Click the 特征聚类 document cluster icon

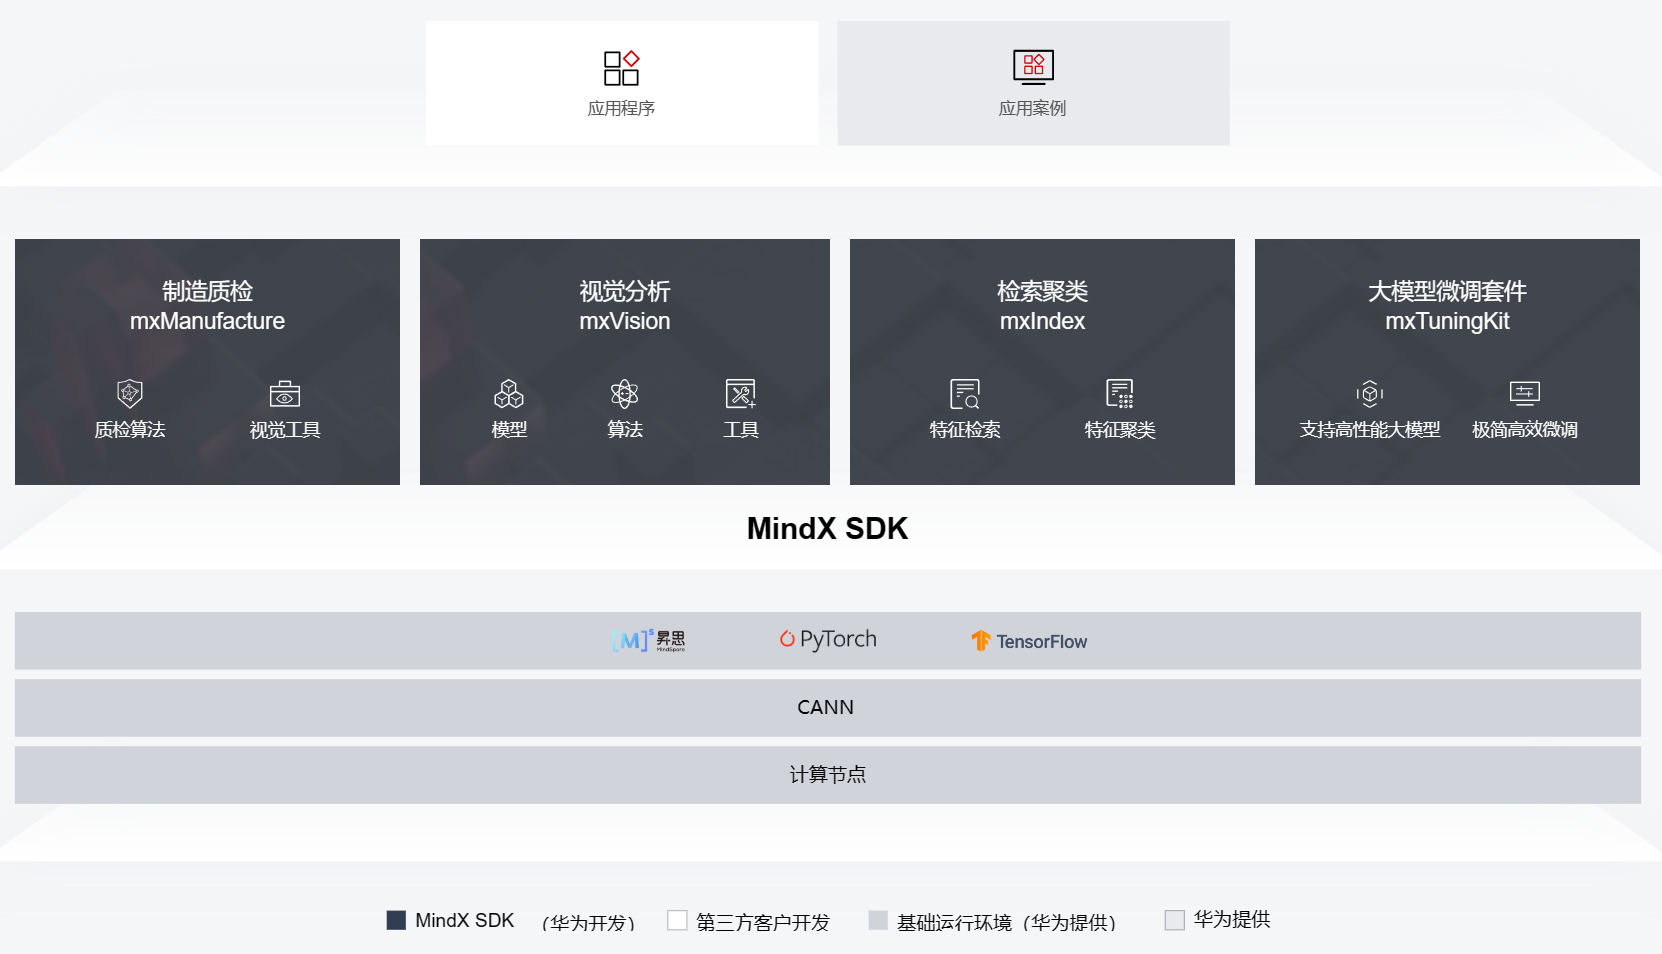(x=1120, y=393)
